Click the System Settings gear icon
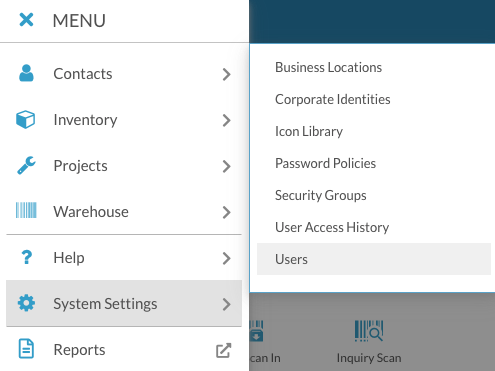This screenshot has height=371, width=495. pos(26,303)
